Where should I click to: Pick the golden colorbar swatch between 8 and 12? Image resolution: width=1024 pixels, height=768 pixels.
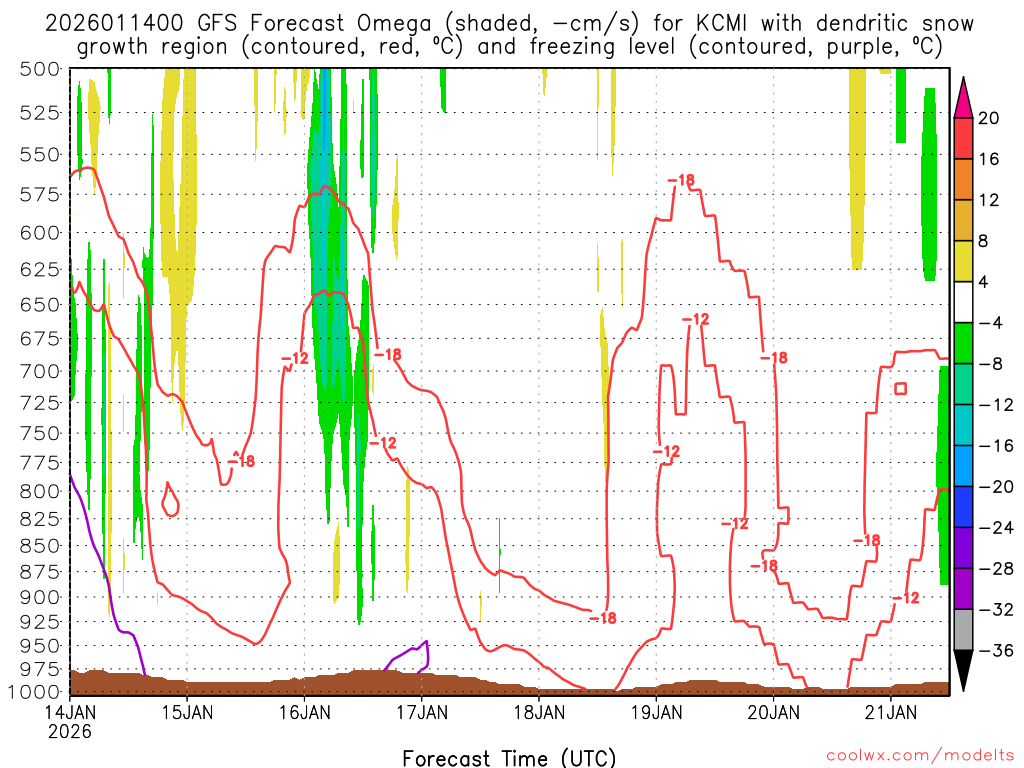pos(963,221)
